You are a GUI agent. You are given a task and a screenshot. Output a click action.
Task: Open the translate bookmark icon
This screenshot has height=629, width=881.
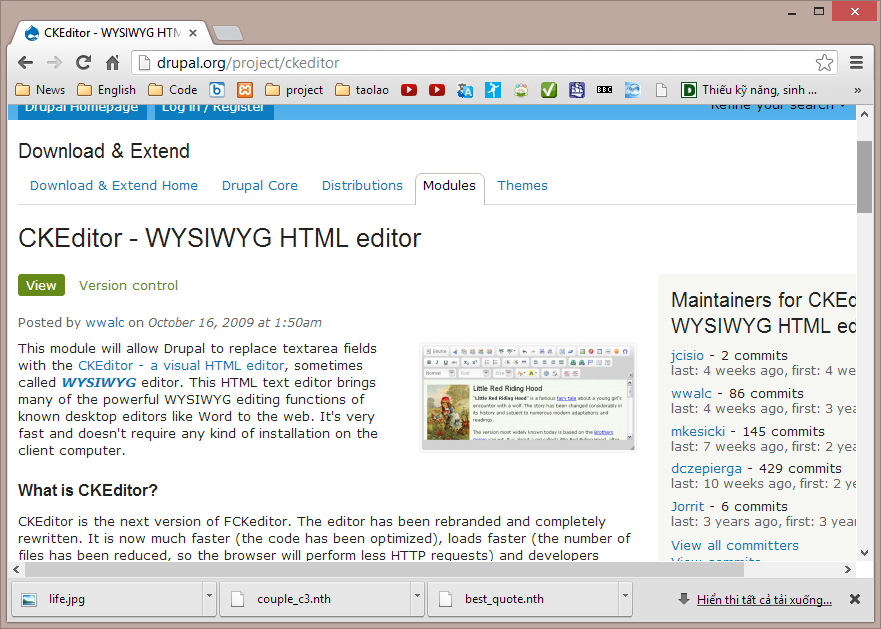pos(465,90)
